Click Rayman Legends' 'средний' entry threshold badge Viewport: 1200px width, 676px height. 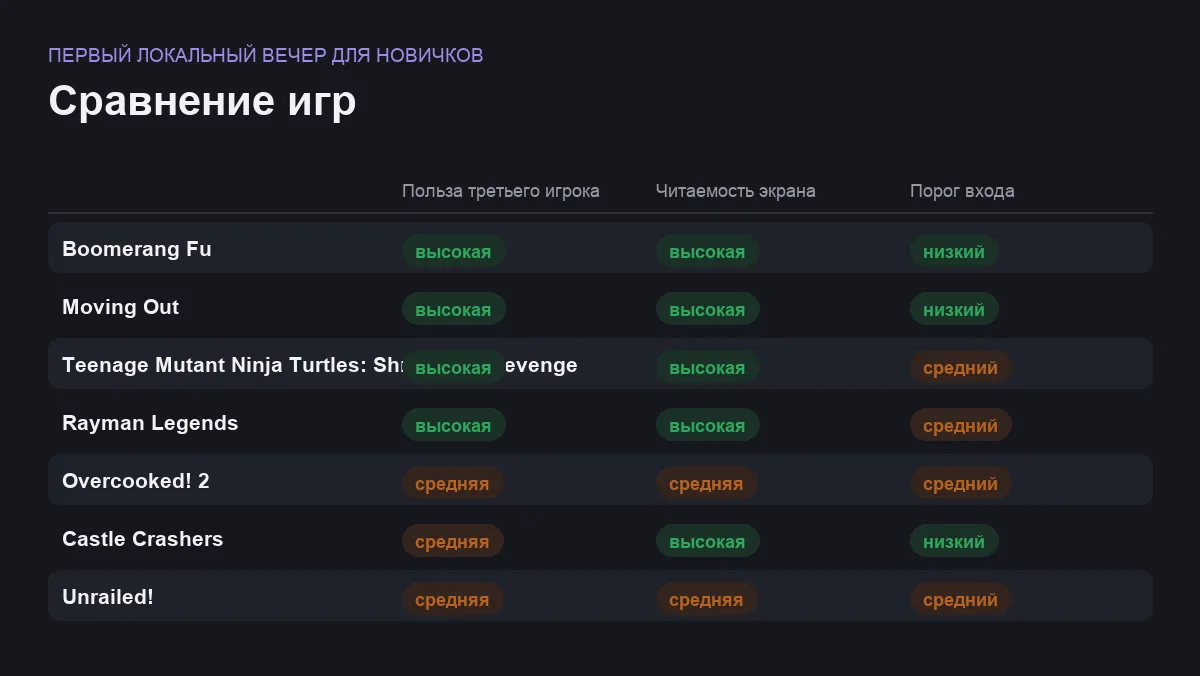click(961, 425)
